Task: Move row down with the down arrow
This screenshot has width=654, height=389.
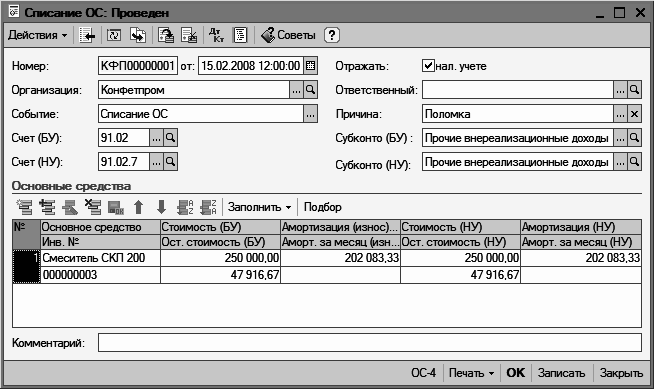Action: coord(161,207)
